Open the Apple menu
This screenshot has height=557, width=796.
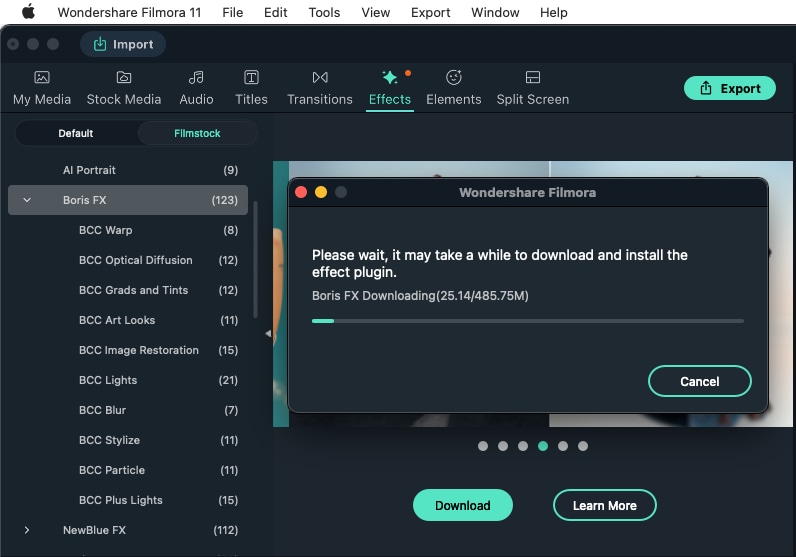[x=28, y=12]
